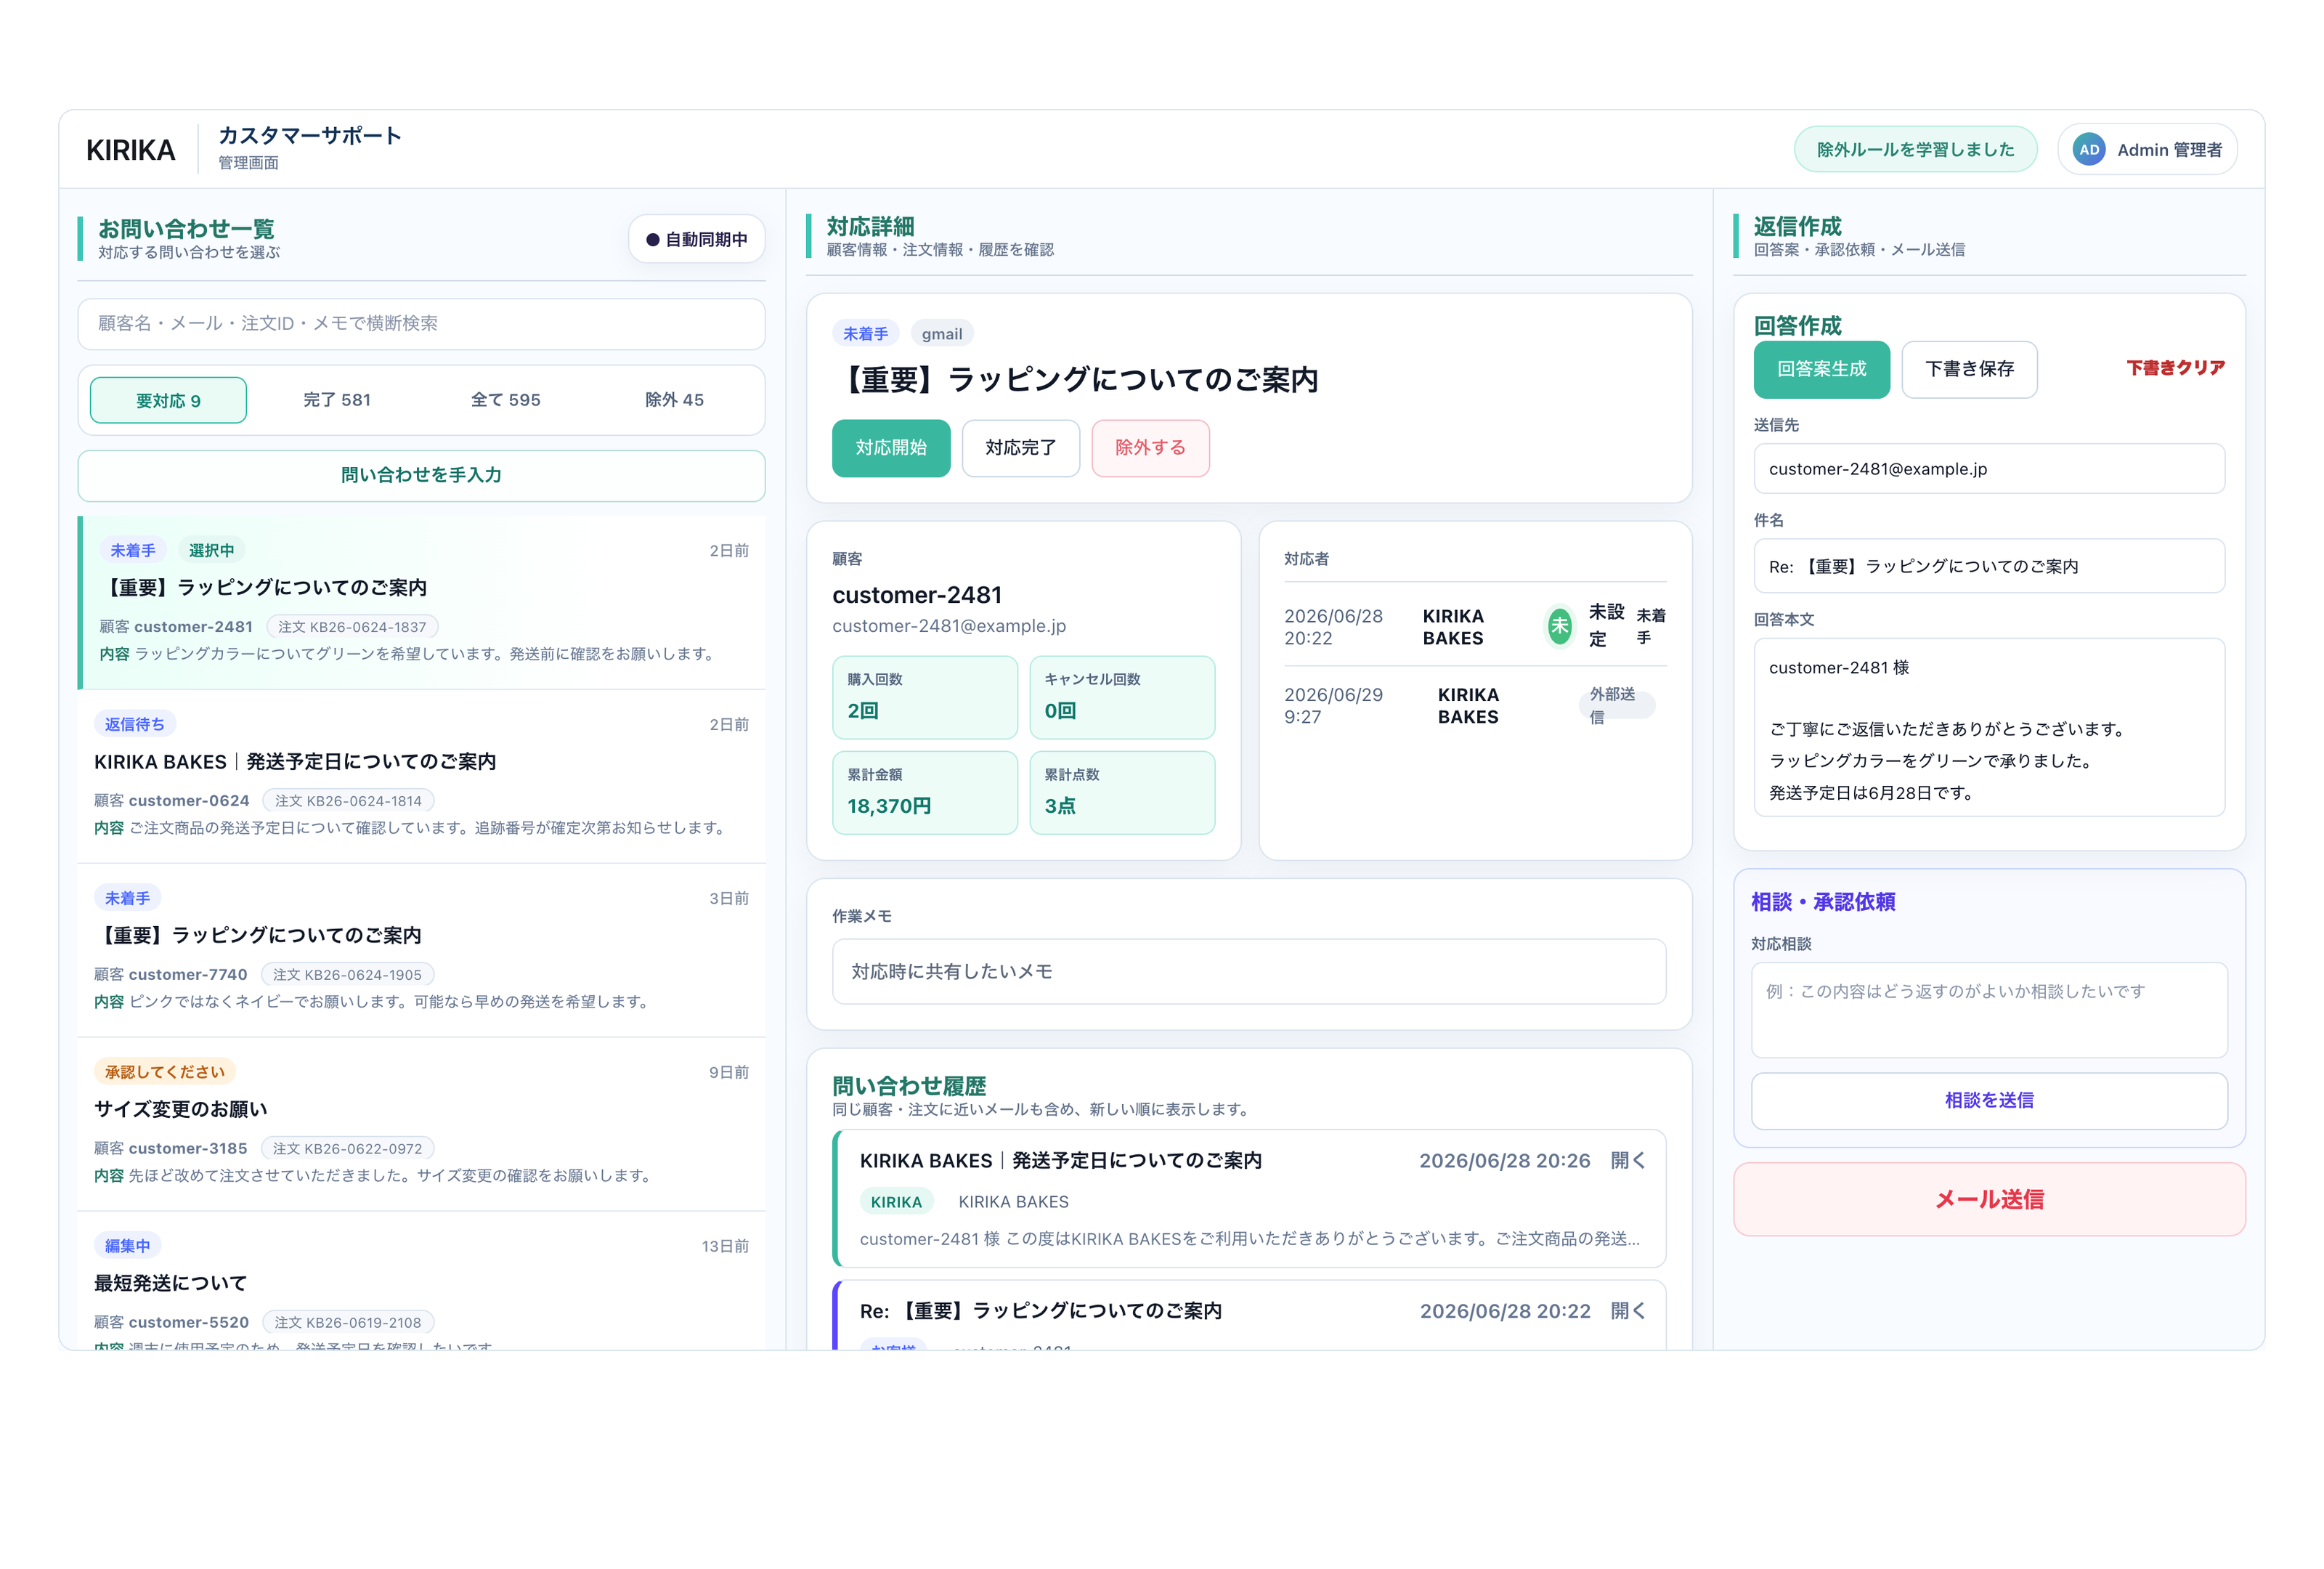Click the order tag KB26-0624-1905

tap(347, 975)
